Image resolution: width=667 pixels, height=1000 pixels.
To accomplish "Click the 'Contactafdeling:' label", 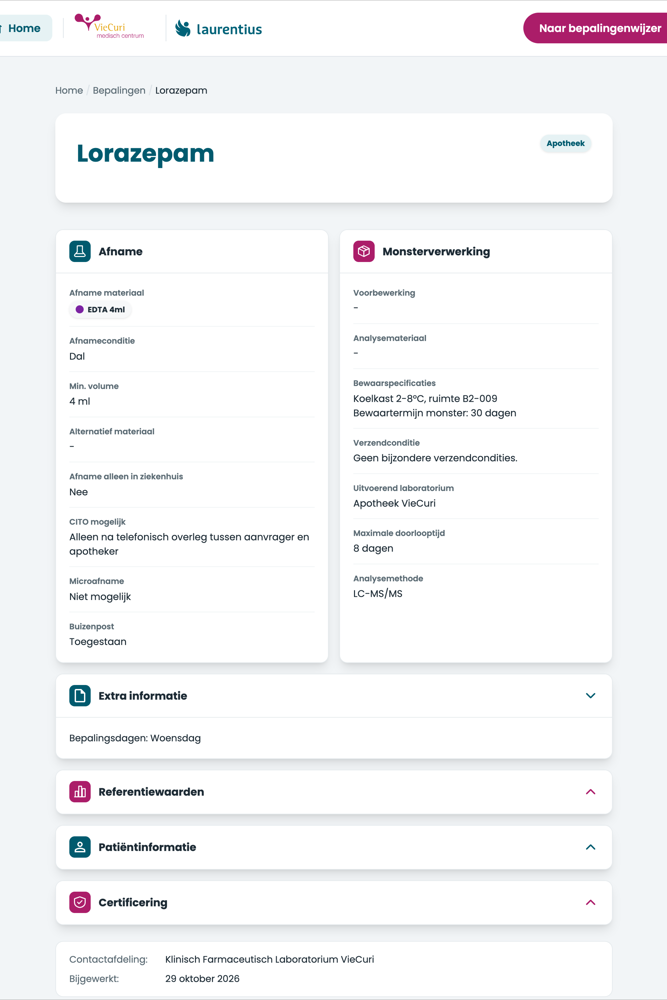I will click(x=108, y=959).
